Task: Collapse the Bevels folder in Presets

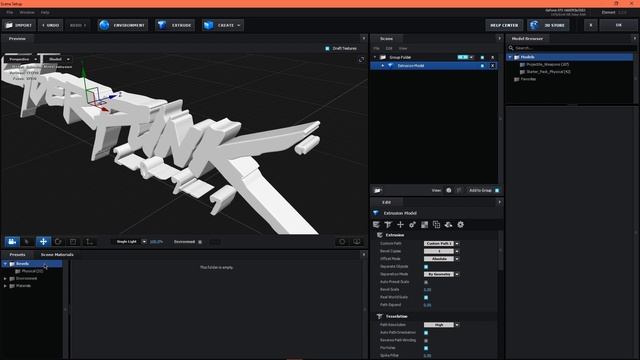Action: pyautogui.click(x=5, y=264)
